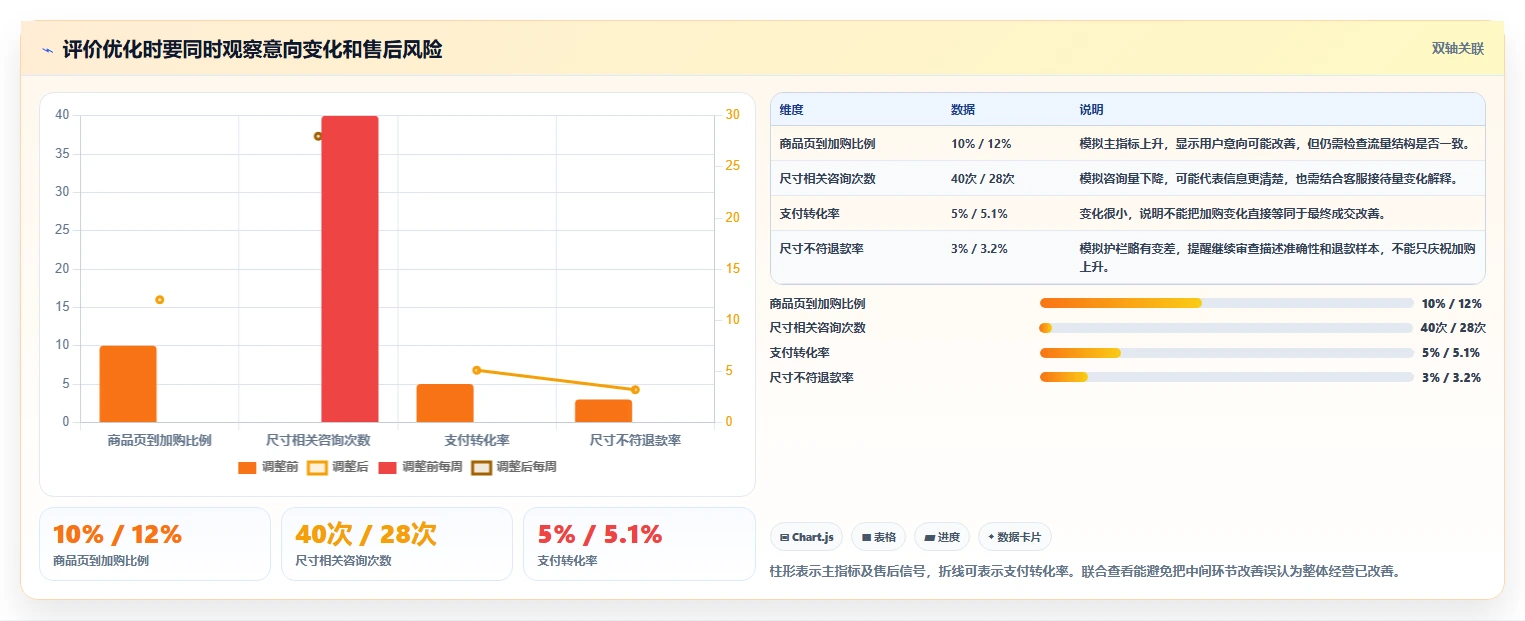The height and width of the screenshot is (621, 1525).
Task: Click the 数据 table column header
Action: 963,110
